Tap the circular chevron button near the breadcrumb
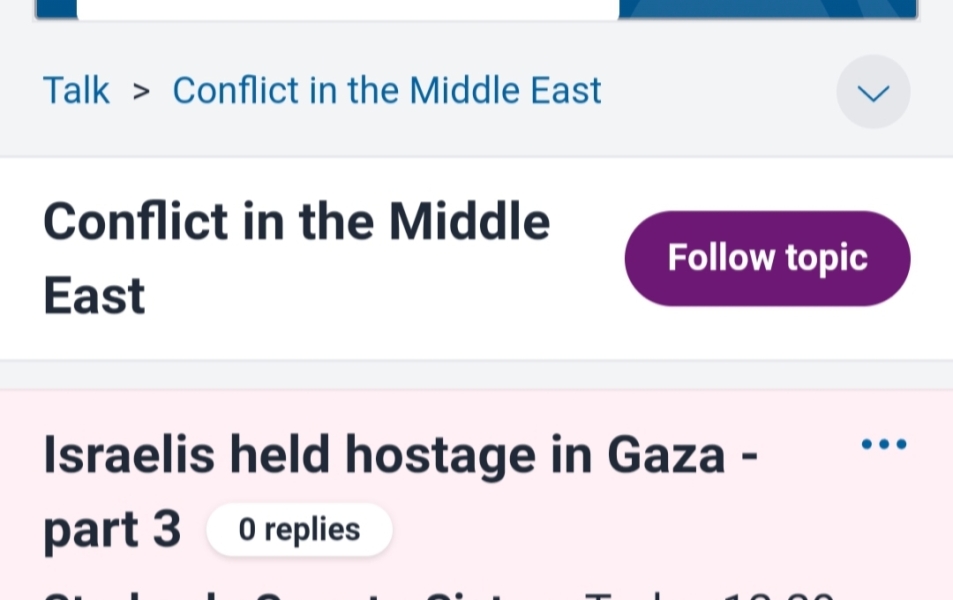The width and height of the screenshot is (953, 600). (x=872, y=91)
